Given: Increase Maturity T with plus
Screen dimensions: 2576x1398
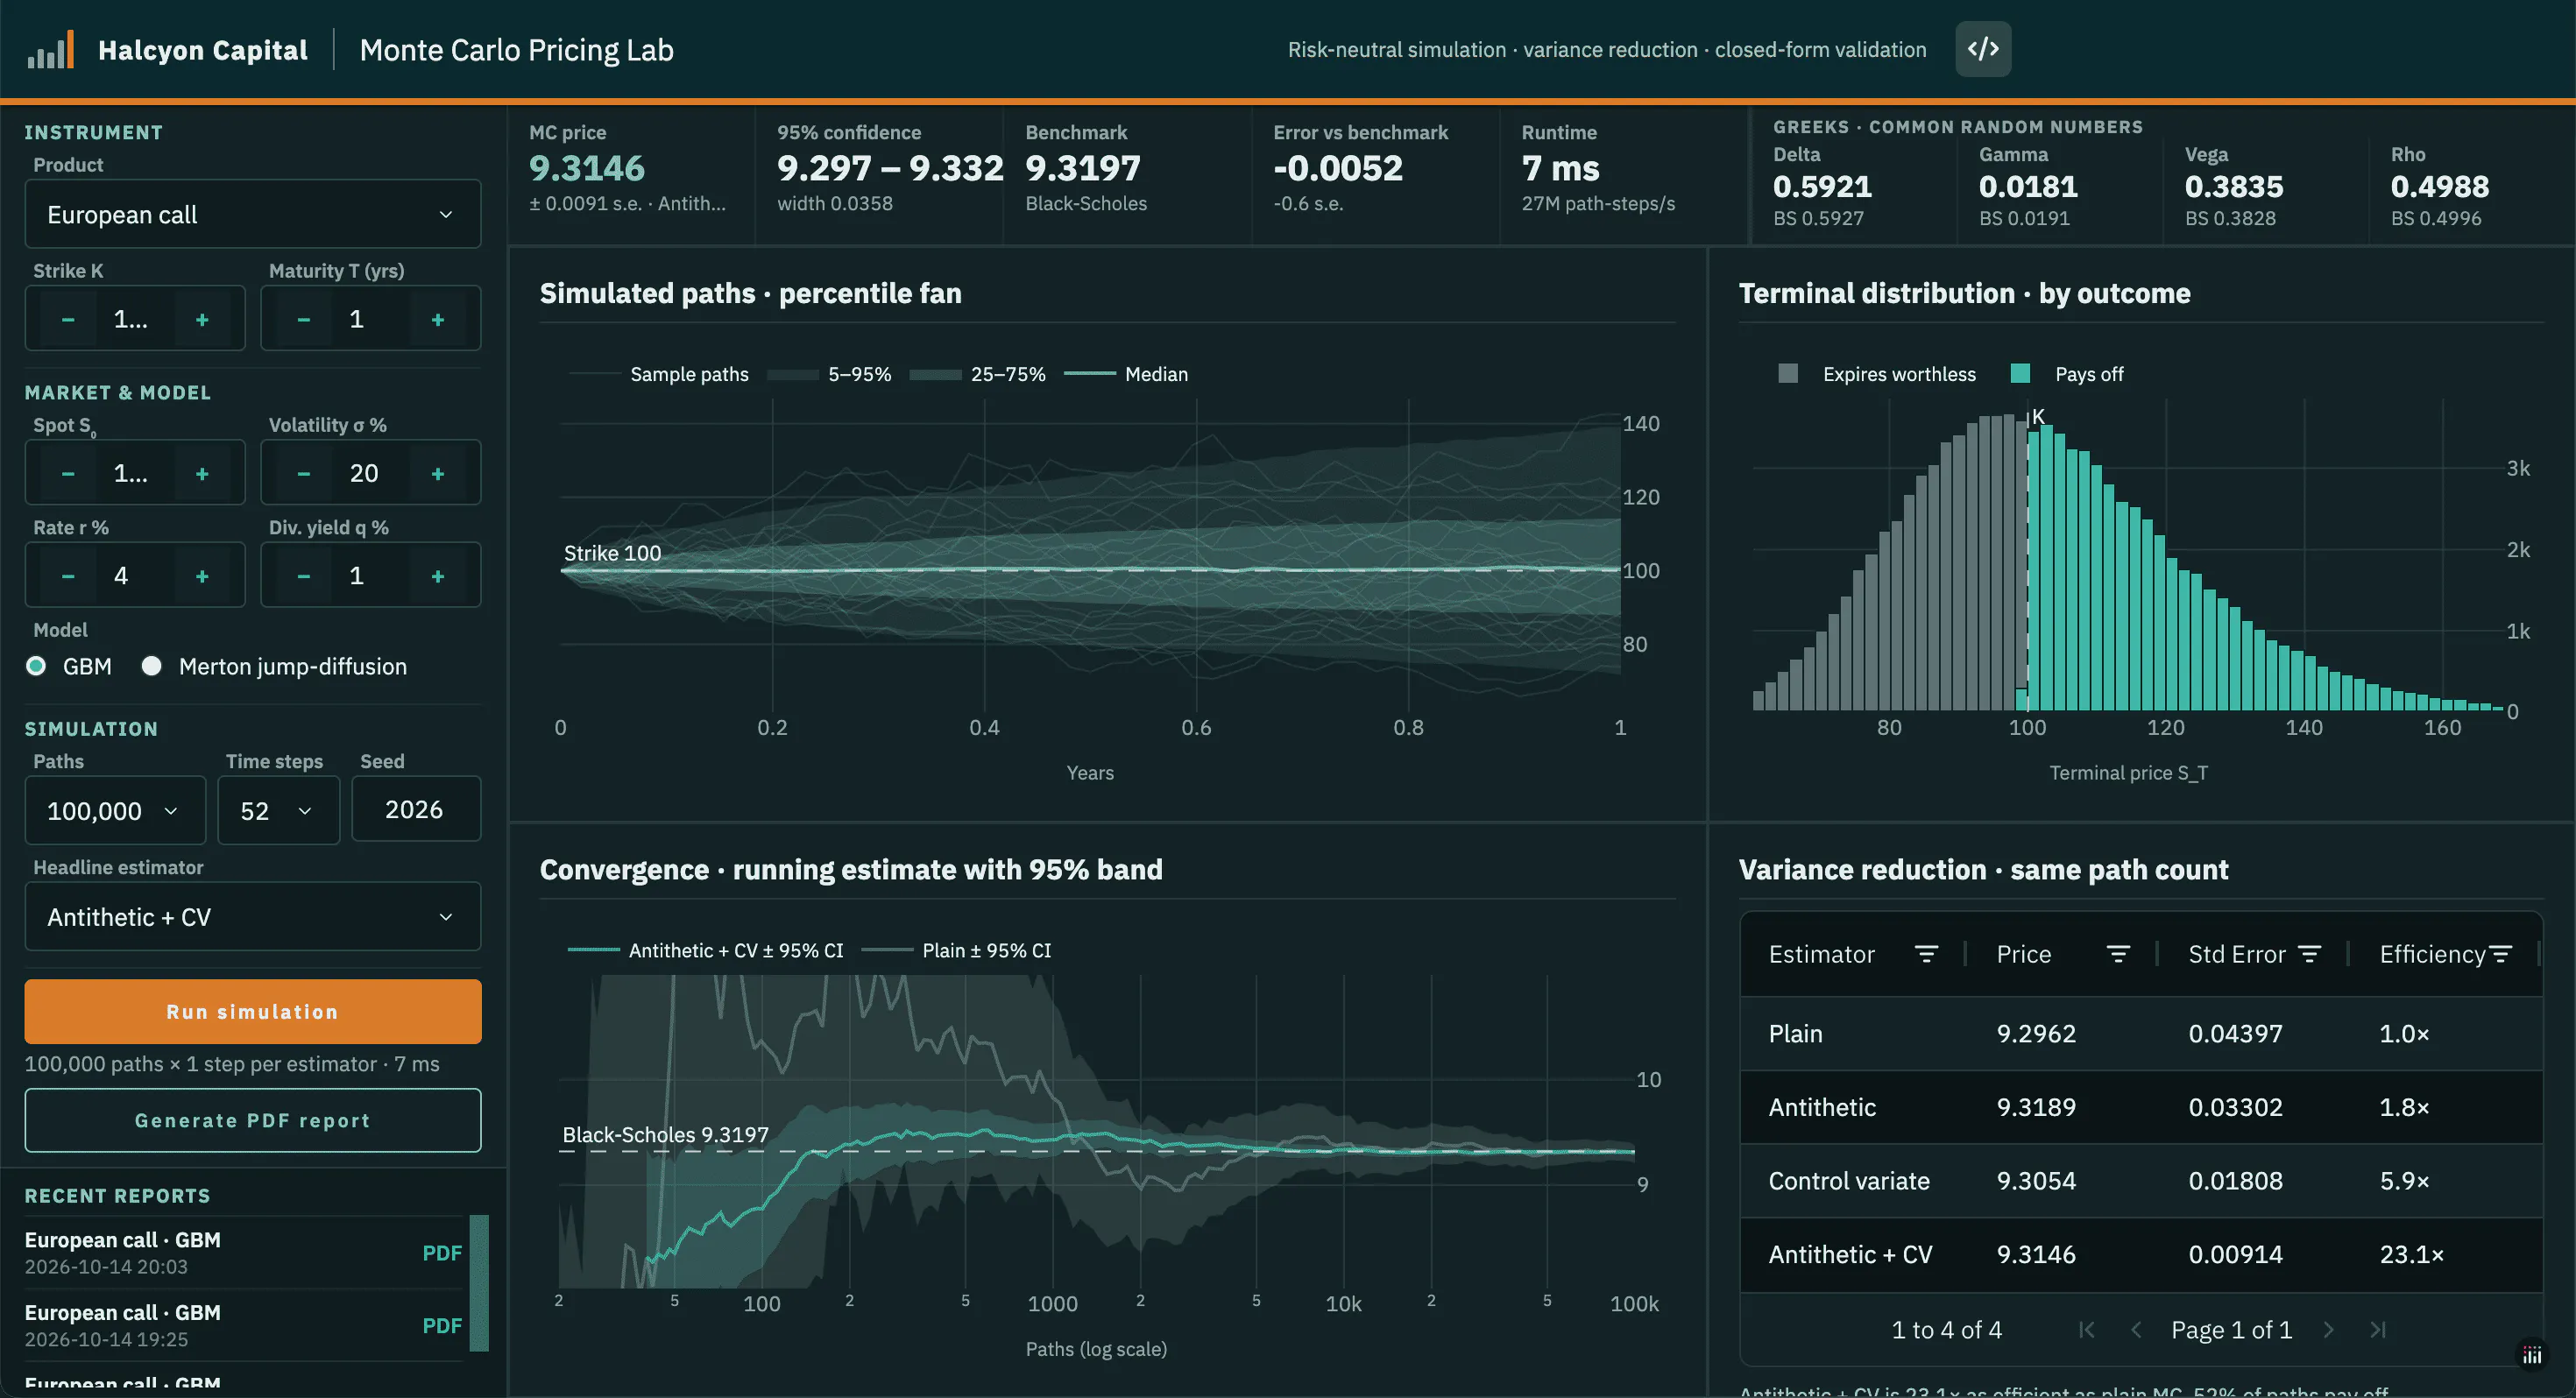Looking at the screenshot, I should pos(438,319).
